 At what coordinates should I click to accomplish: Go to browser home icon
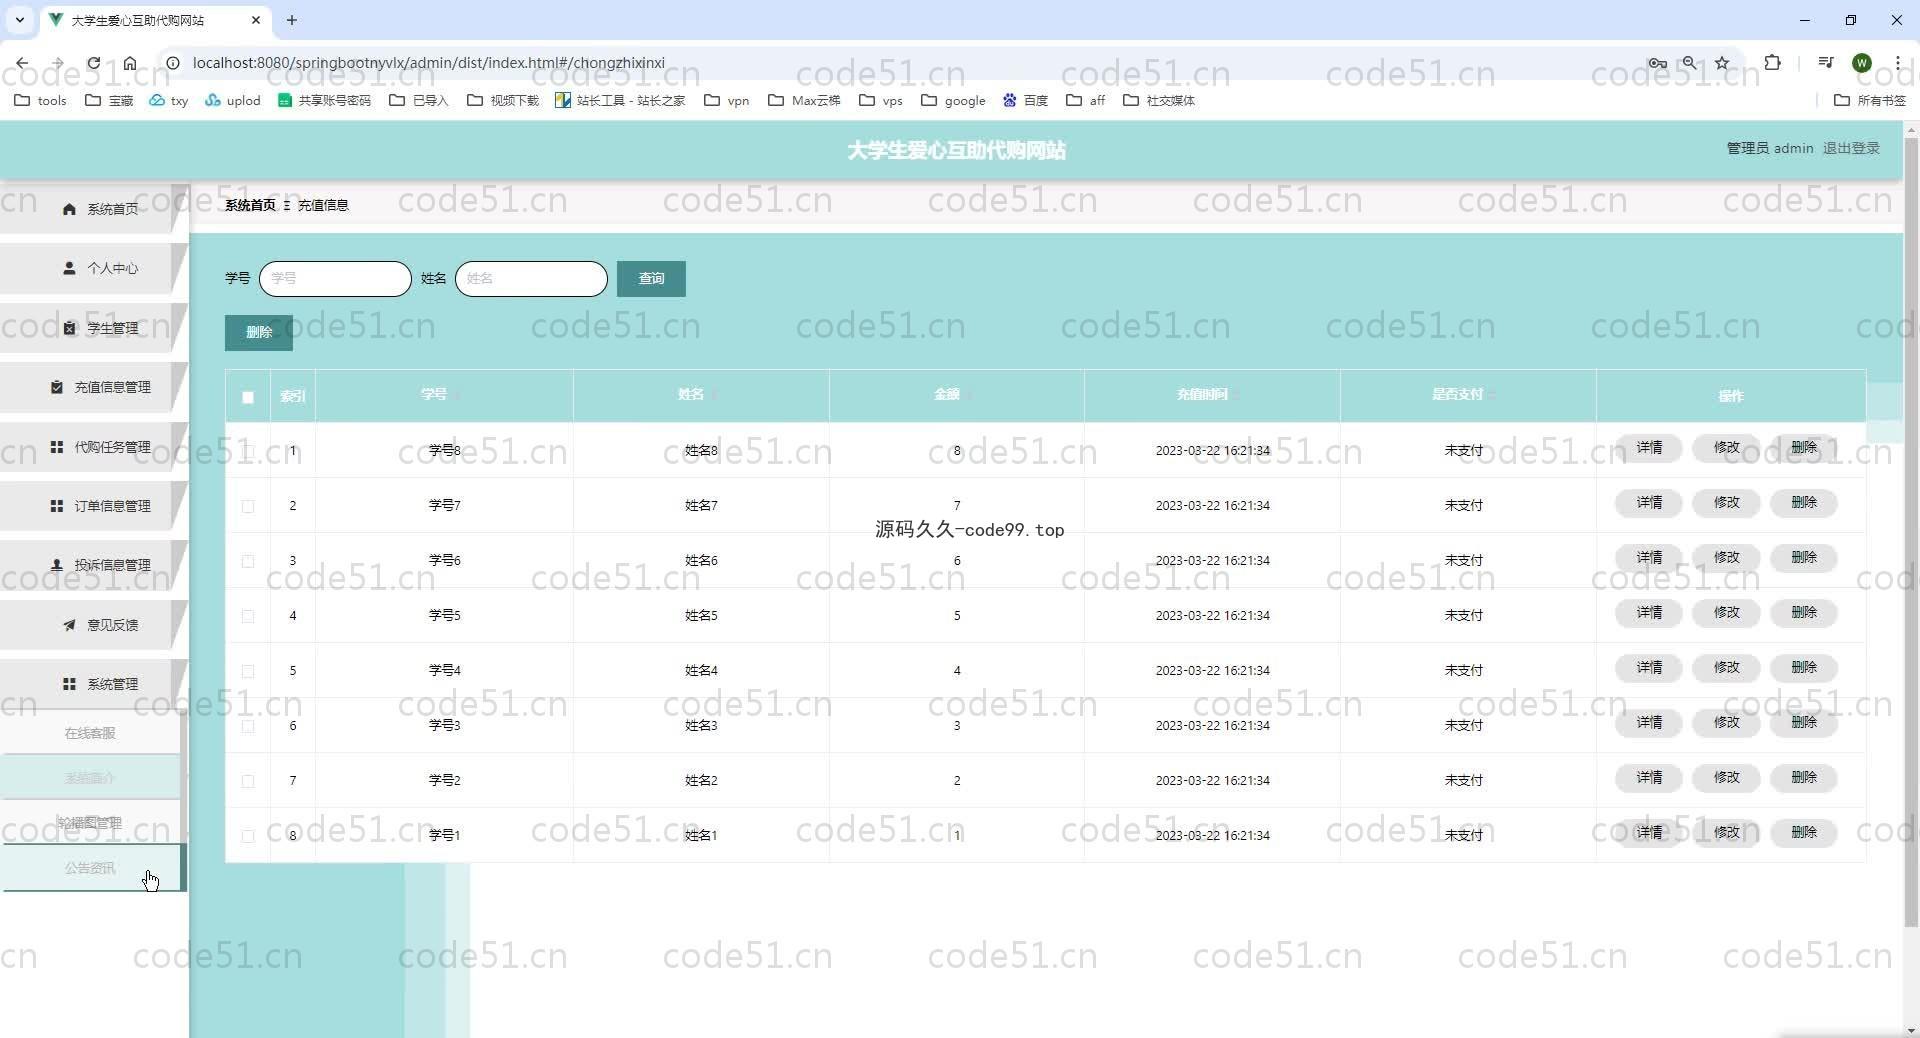pos(130,63)
